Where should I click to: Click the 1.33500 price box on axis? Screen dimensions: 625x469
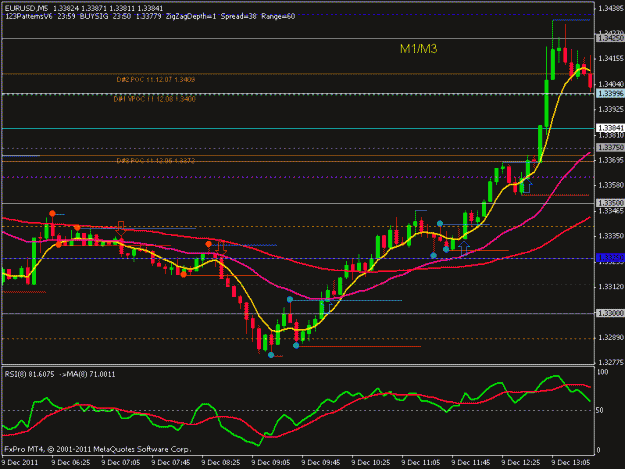(x=610, y=203)
